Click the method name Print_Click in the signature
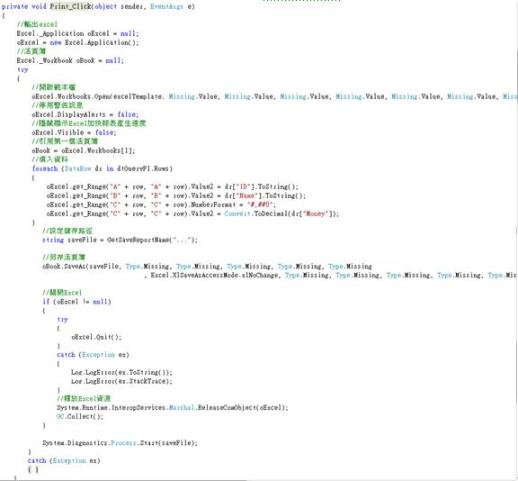 (x=70, y=6)
